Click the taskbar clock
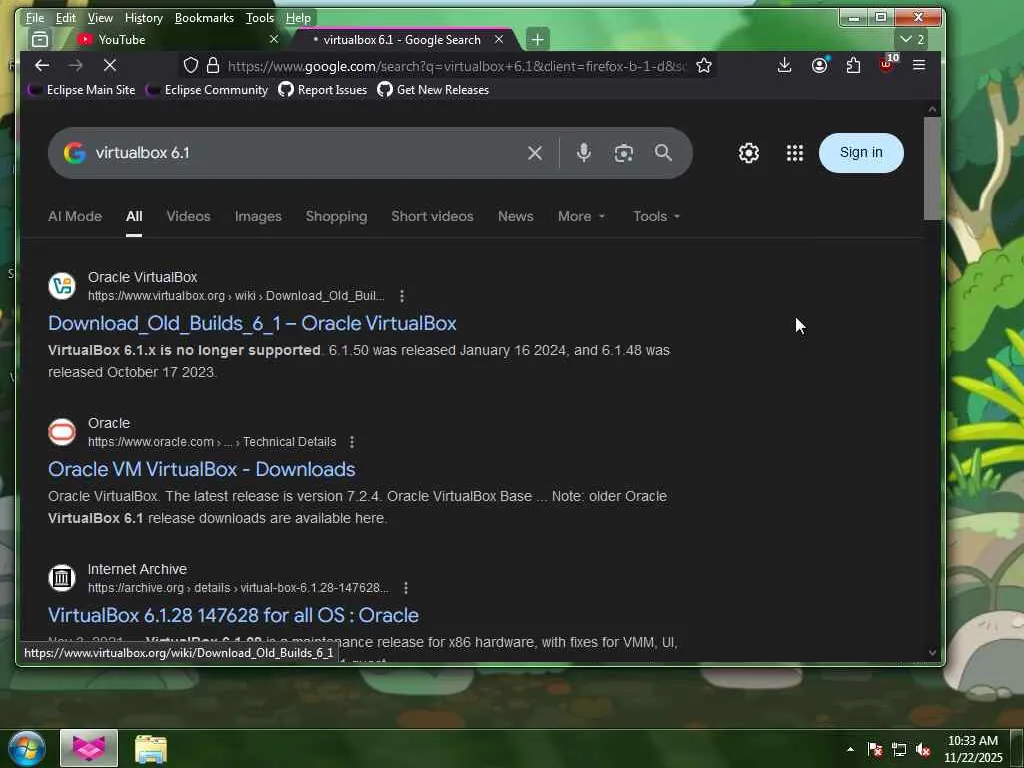This screenshot has height=768, width=1024. click(972, 749)
